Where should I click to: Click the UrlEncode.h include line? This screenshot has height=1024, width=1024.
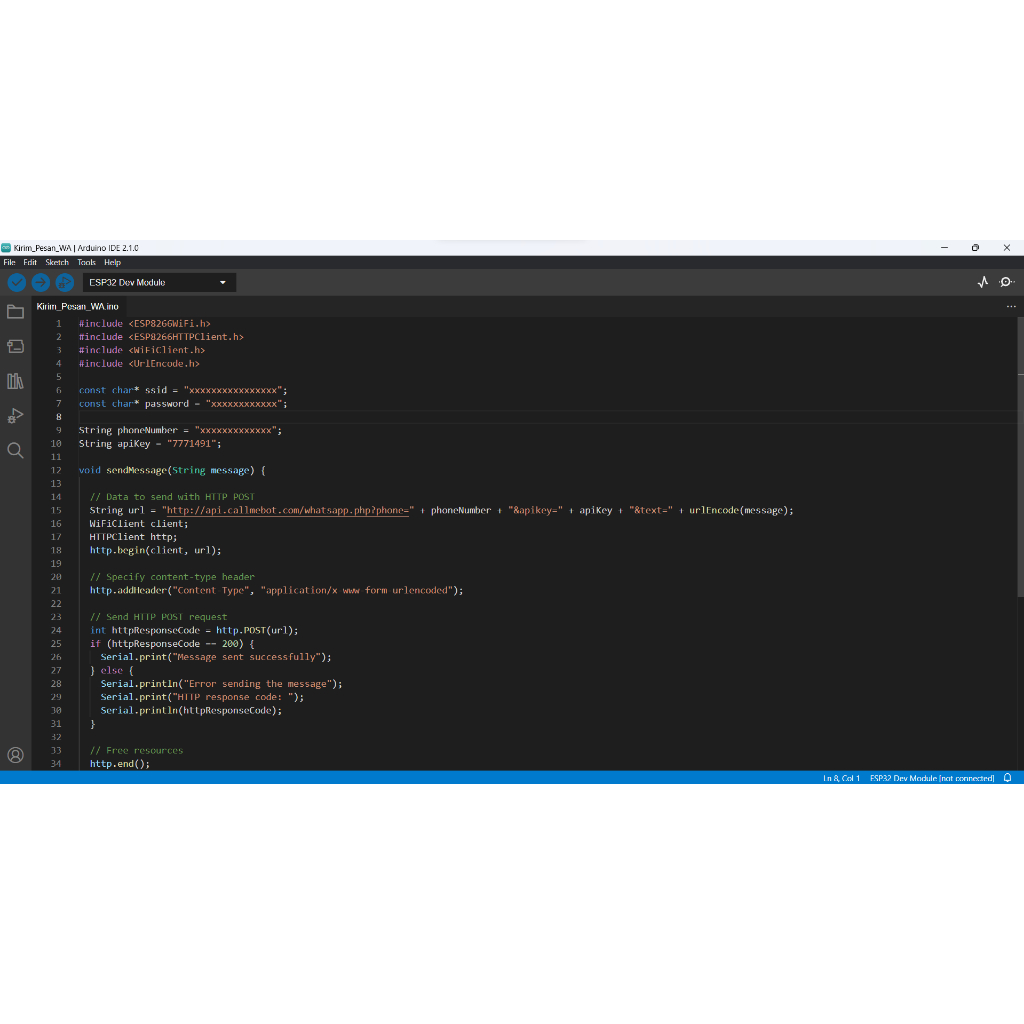pyautogui.click(x=139, y=364)
